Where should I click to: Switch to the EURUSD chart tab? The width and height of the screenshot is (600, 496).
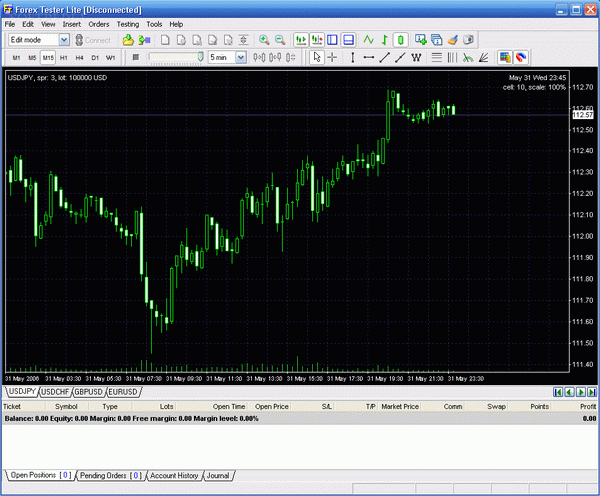123,392
